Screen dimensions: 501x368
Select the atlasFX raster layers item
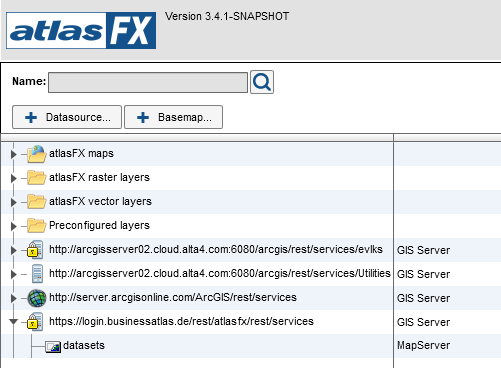click(x=99, y=177)
